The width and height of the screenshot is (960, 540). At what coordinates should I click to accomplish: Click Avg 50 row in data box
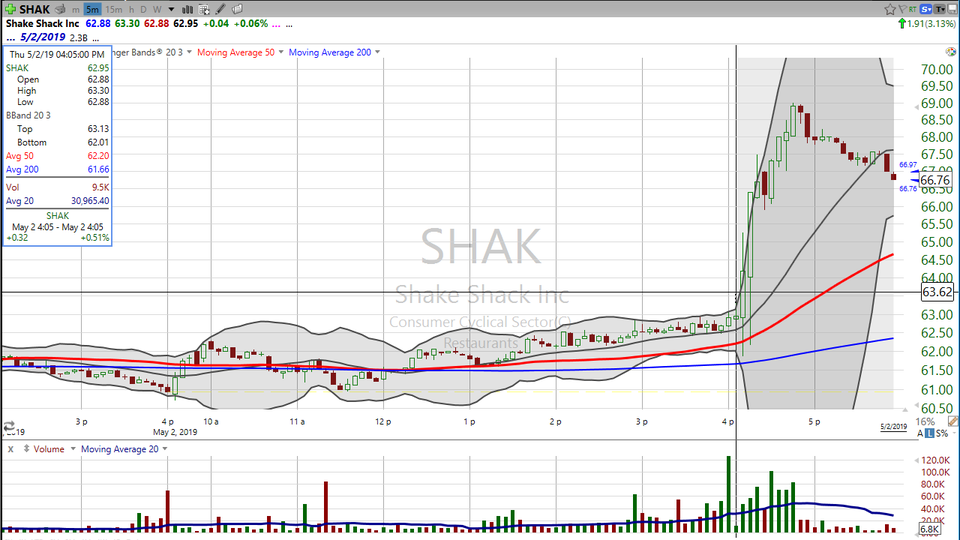pyautogui.click(x=58, y=156)
